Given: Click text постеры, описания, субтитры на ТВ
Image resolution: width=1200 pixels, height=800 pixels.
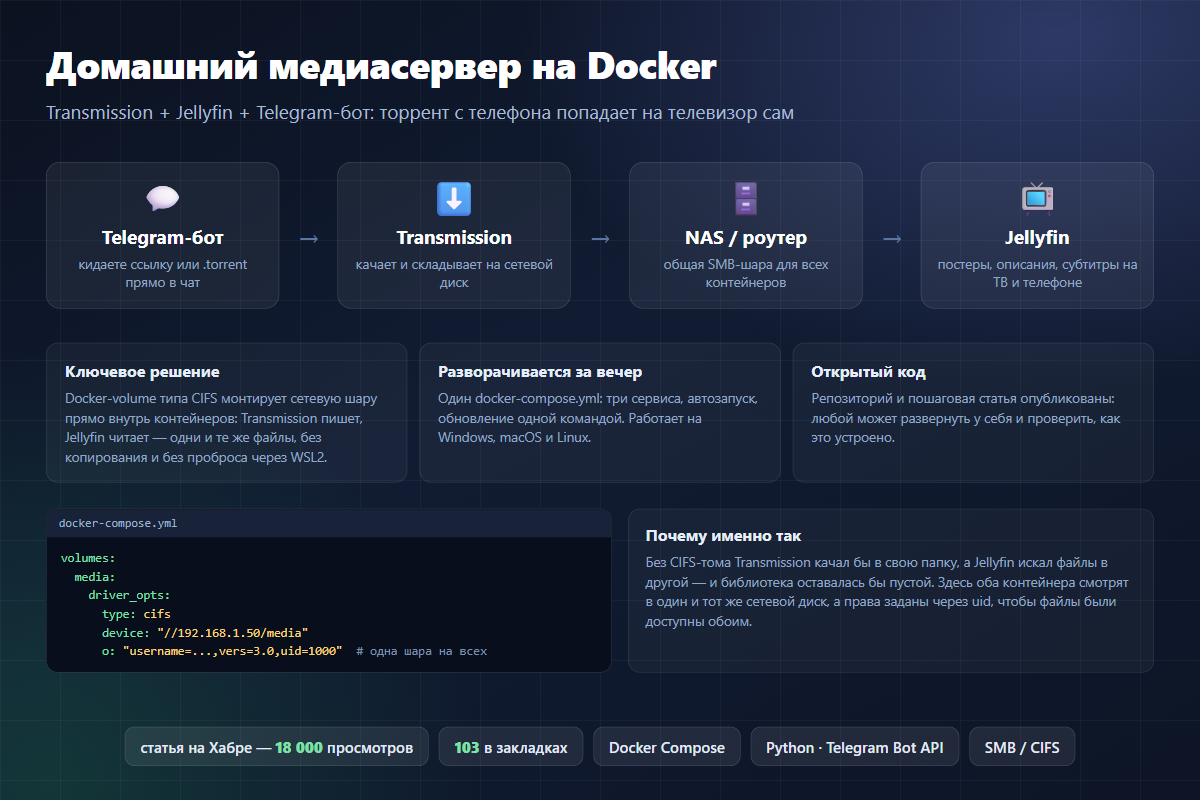Looking at the screenshot, I should (1037, 273).
